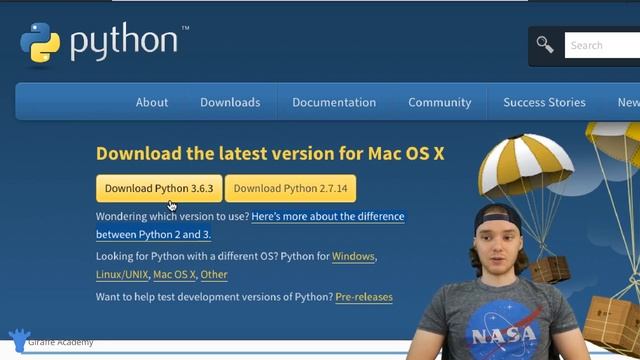Follow the Other platforms link
640x360 pixels.
(x=214, y=275)
